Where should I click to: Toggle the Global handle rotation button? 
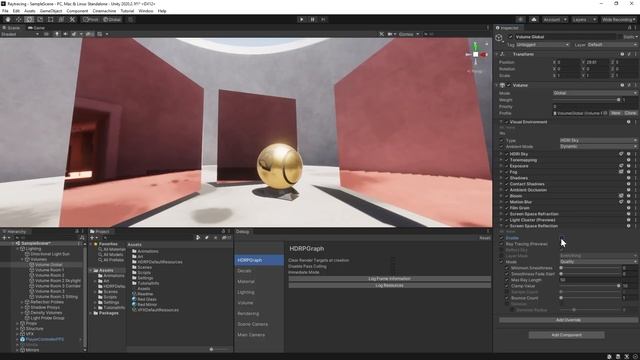coord(112,19)
